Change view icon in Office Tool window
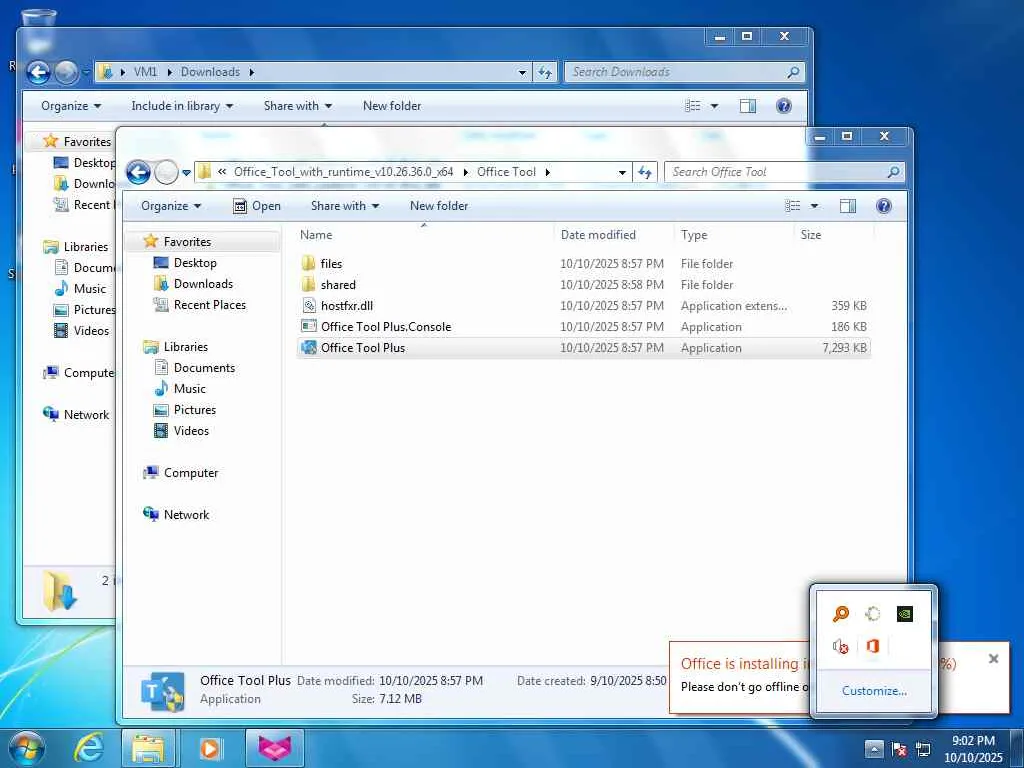The height and width of the screenshot is (768, 1024). pos(793,206)
